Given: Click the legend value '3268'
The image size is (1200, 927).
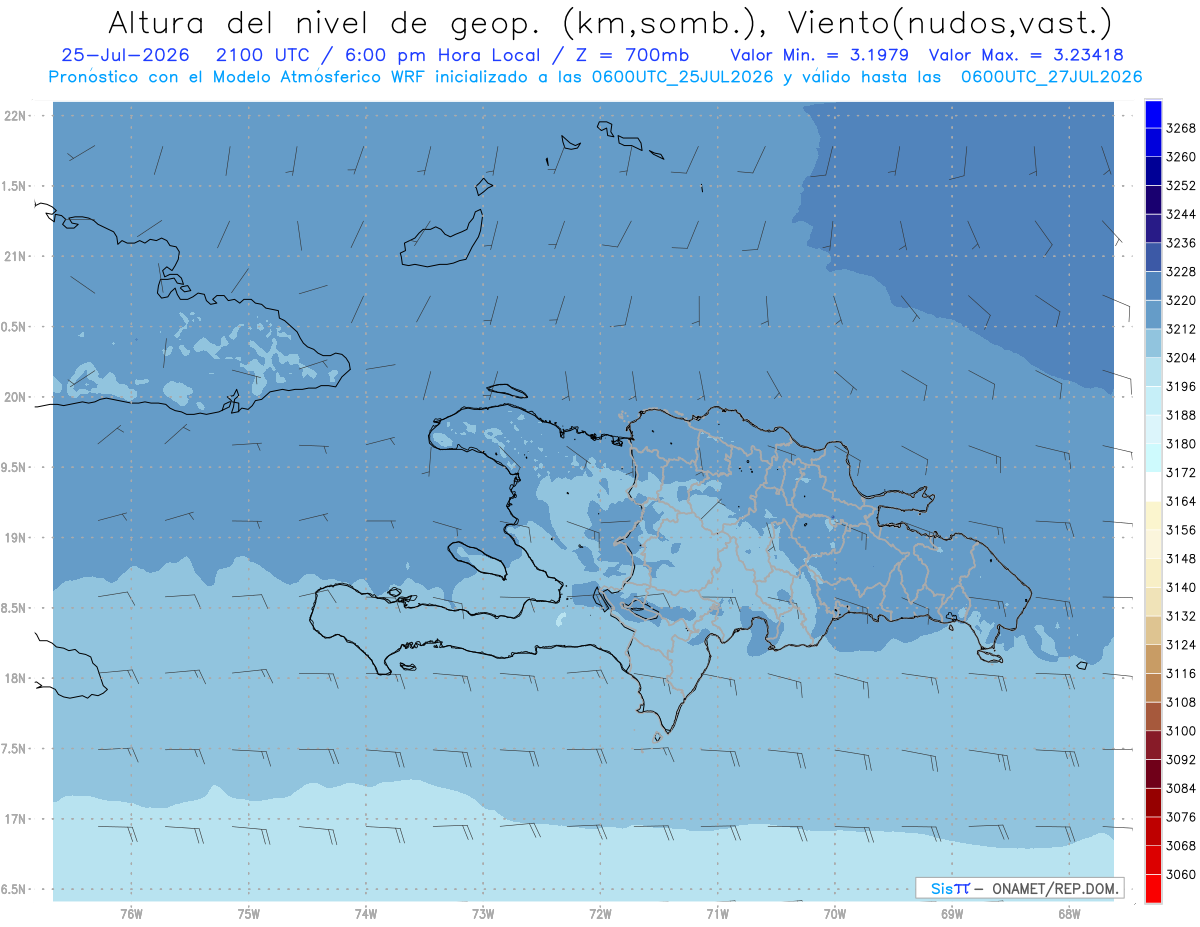Looking at the screenshot, I should (1181, 128).
